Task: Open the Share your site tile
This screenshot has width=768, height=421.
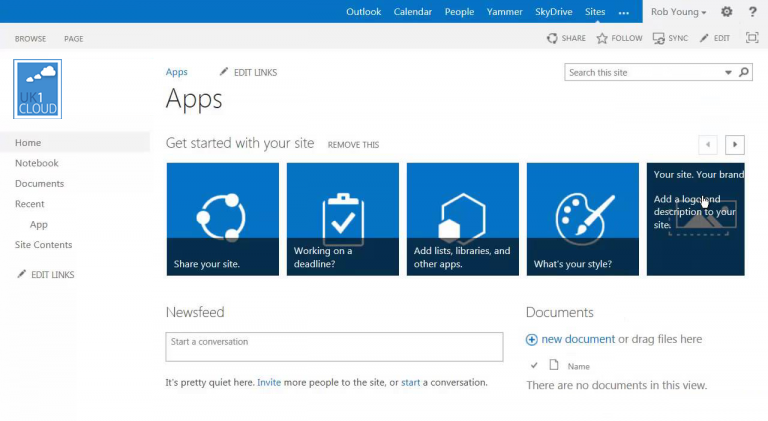Action: (223, 219)
